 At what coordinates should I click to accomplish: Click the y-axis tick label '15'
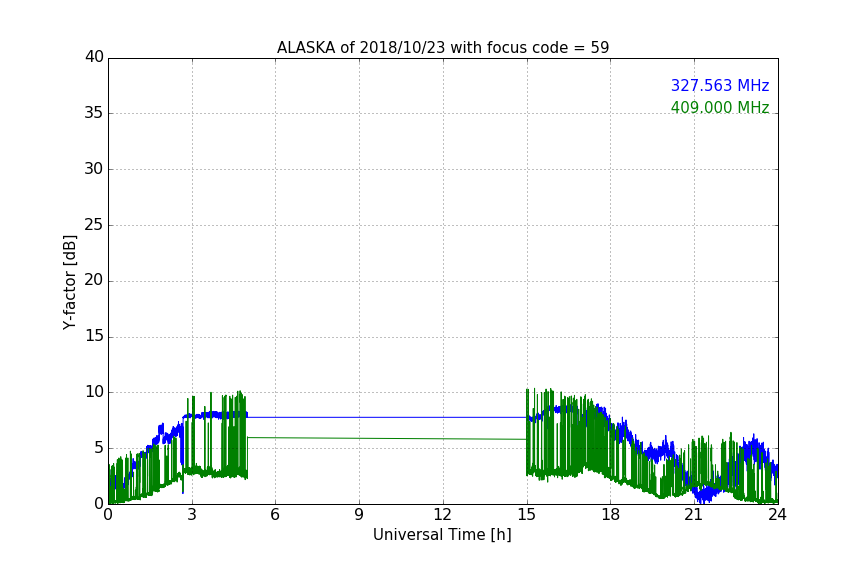94,336
